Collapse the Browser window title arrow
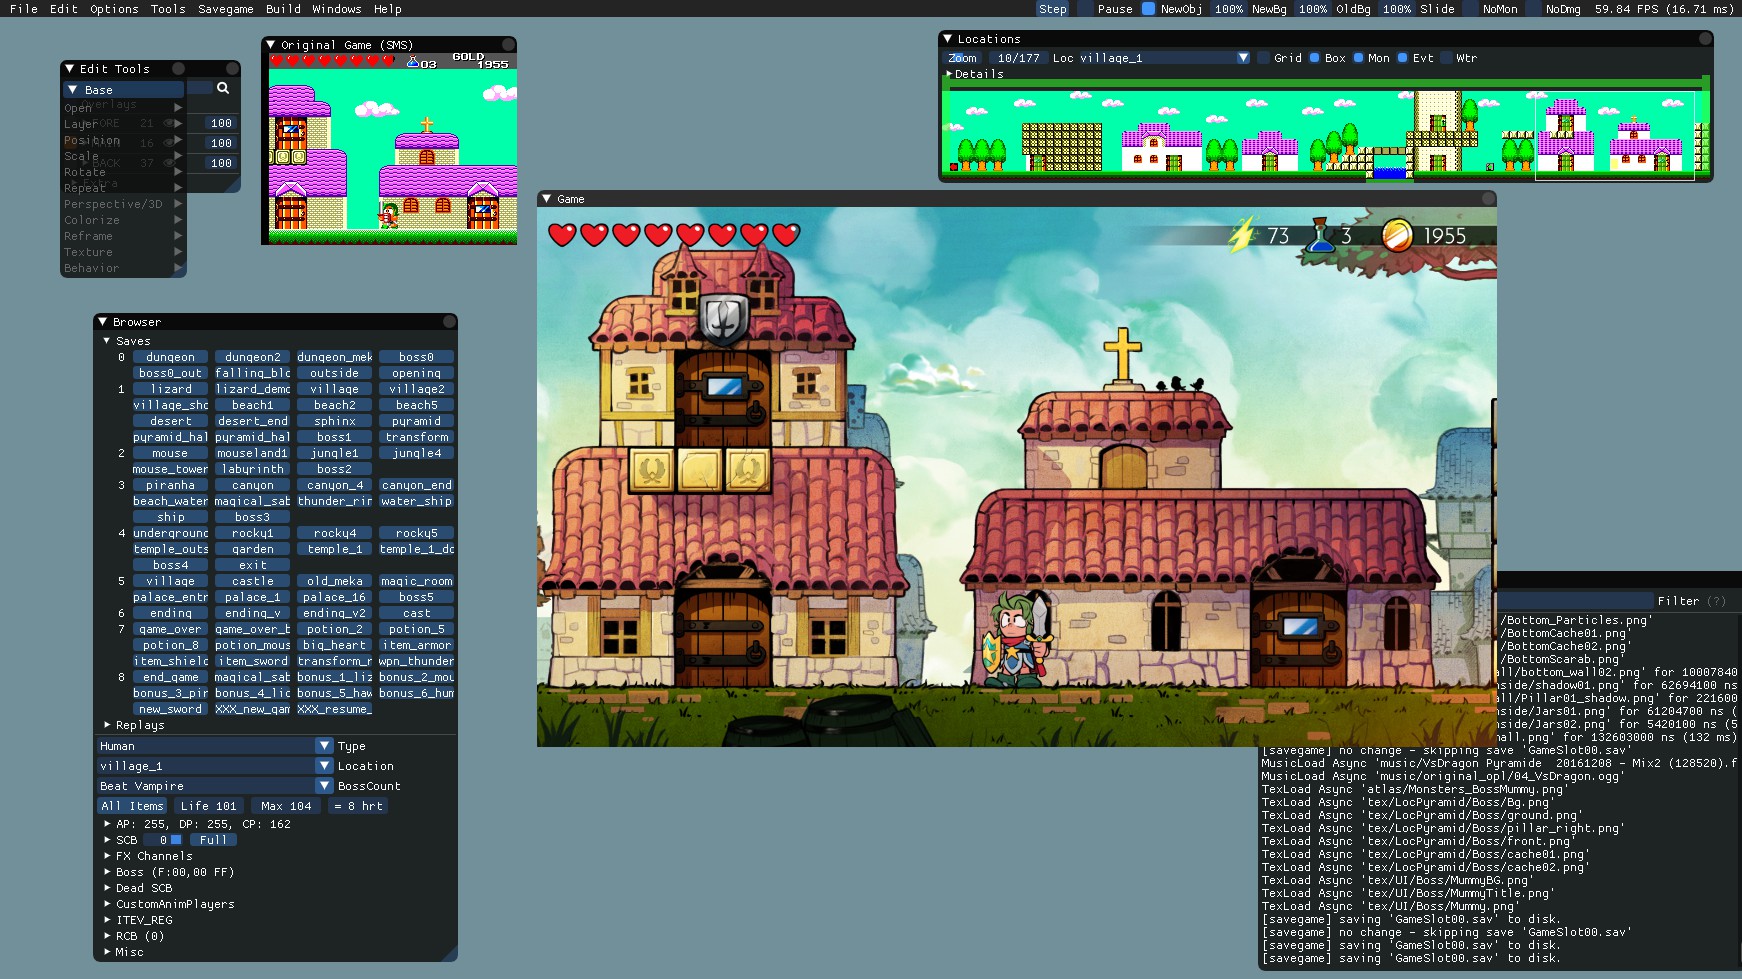The image size is (1742, 979). point(102,322)
